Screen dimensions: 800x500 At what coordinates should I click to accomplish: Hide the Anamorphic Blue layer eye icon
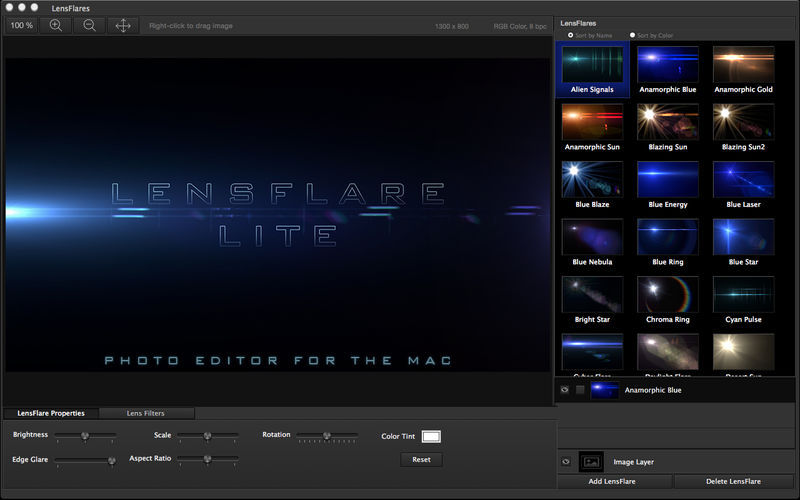(565, 389)
